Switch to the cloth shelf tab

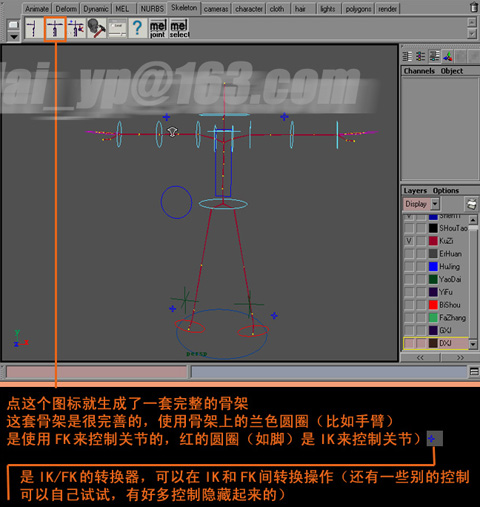(x=277, y=9)
